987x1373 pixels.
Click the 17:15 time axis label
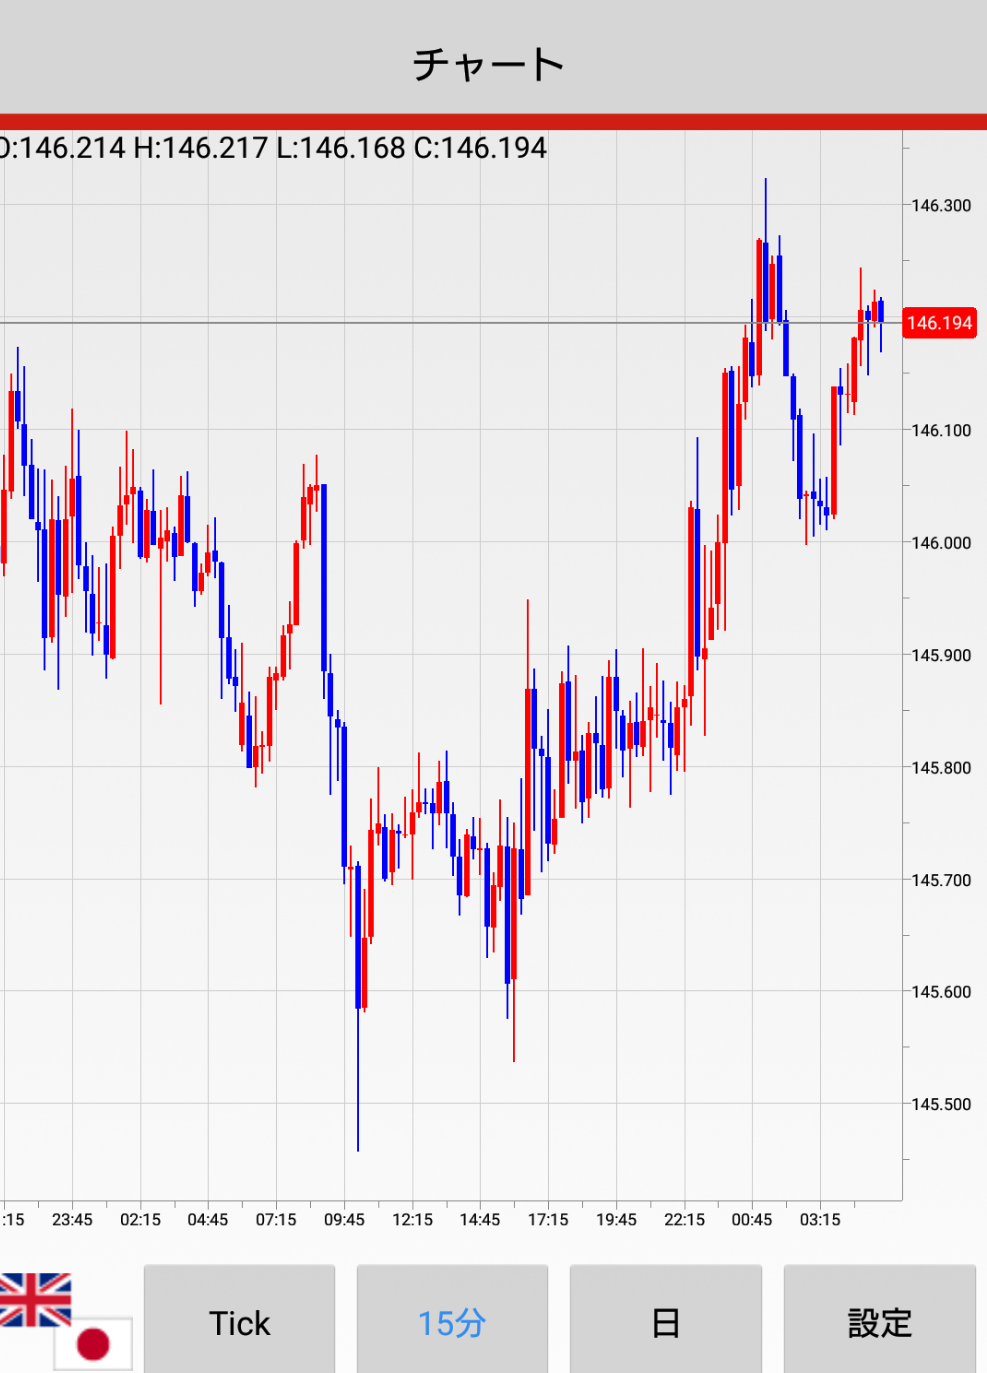pos(548,1219)
